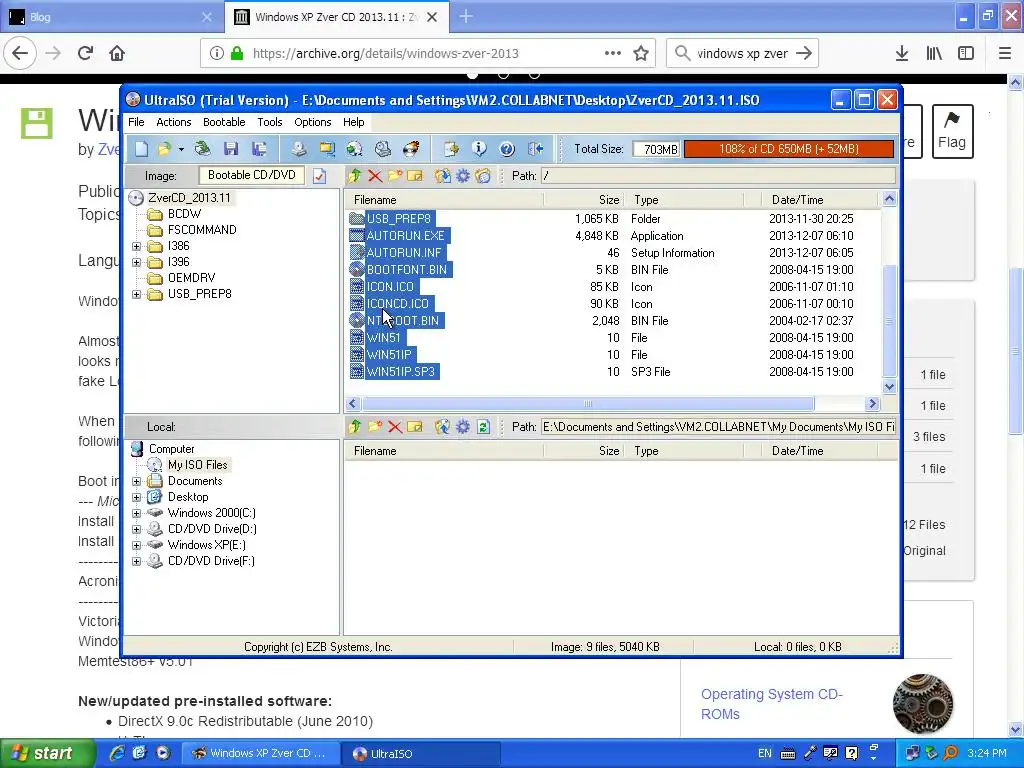Click the Open CD/DVD icon in UltraISO toolbar

point(202,149)
